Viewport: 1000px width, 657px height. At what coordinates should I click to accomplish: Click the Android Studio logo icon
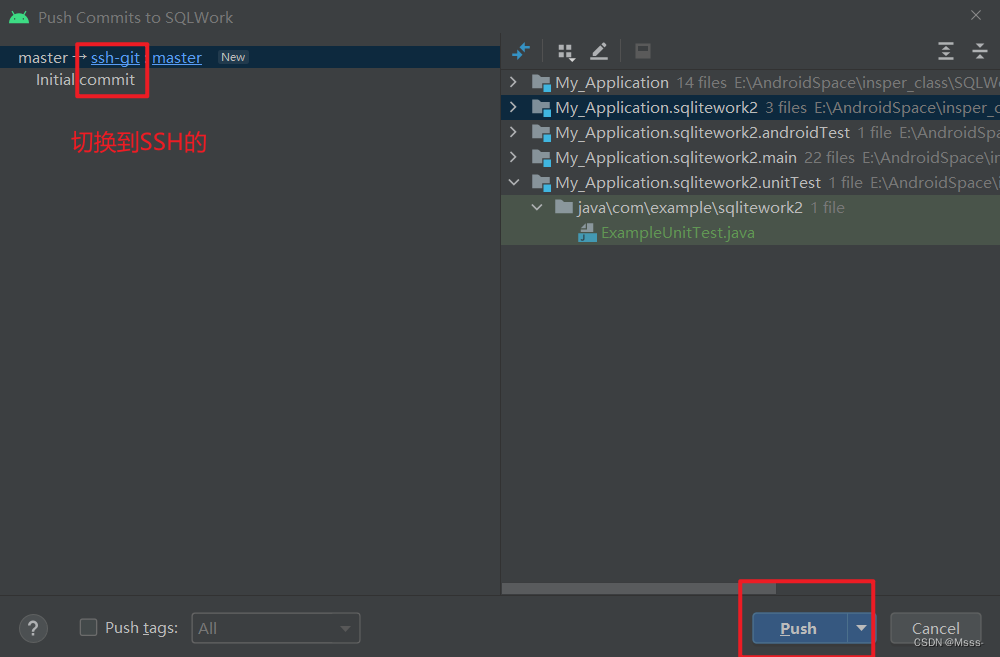coord(19,17)
